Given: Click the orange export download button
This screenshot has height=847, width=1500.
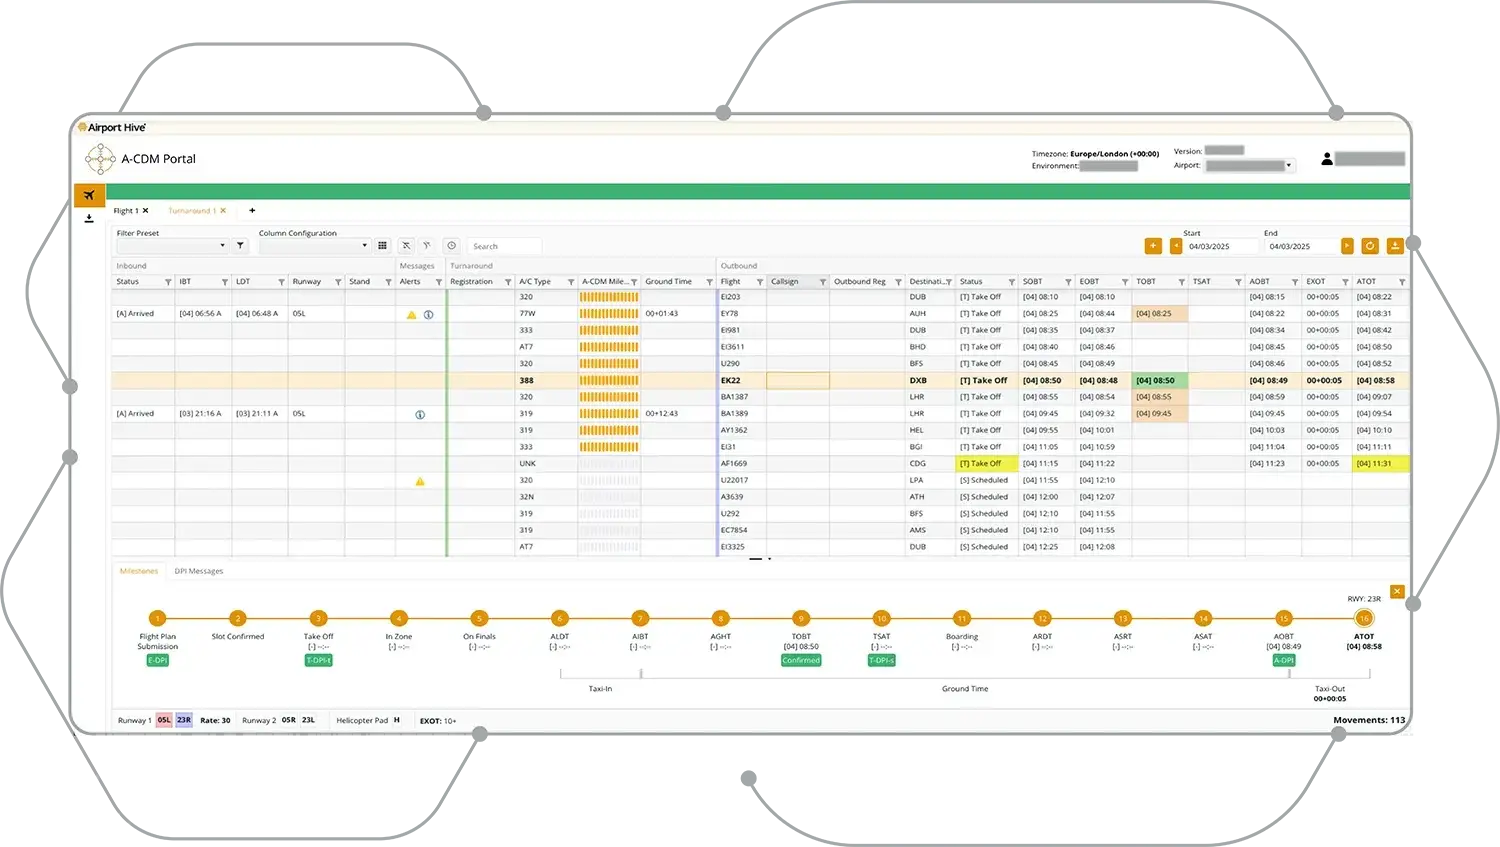Looking at the screenshot, I should tap(1395, 246).
